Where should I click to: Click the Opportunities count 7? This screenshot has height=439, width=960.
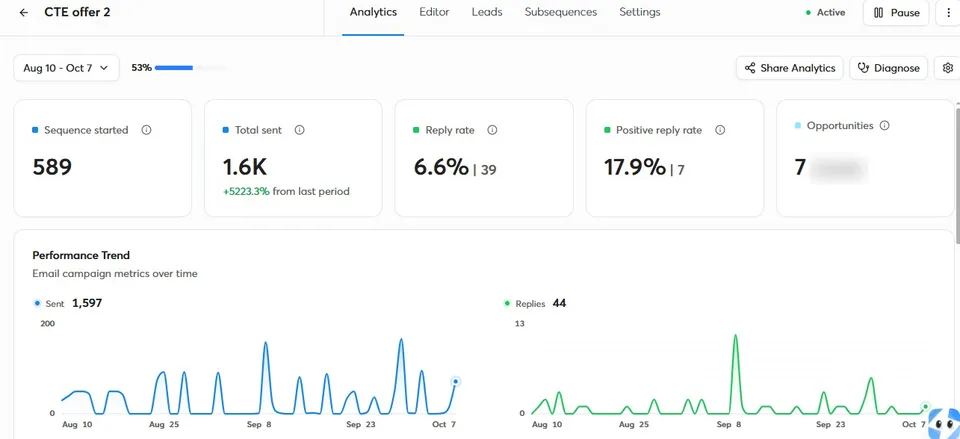click(800, 167)
